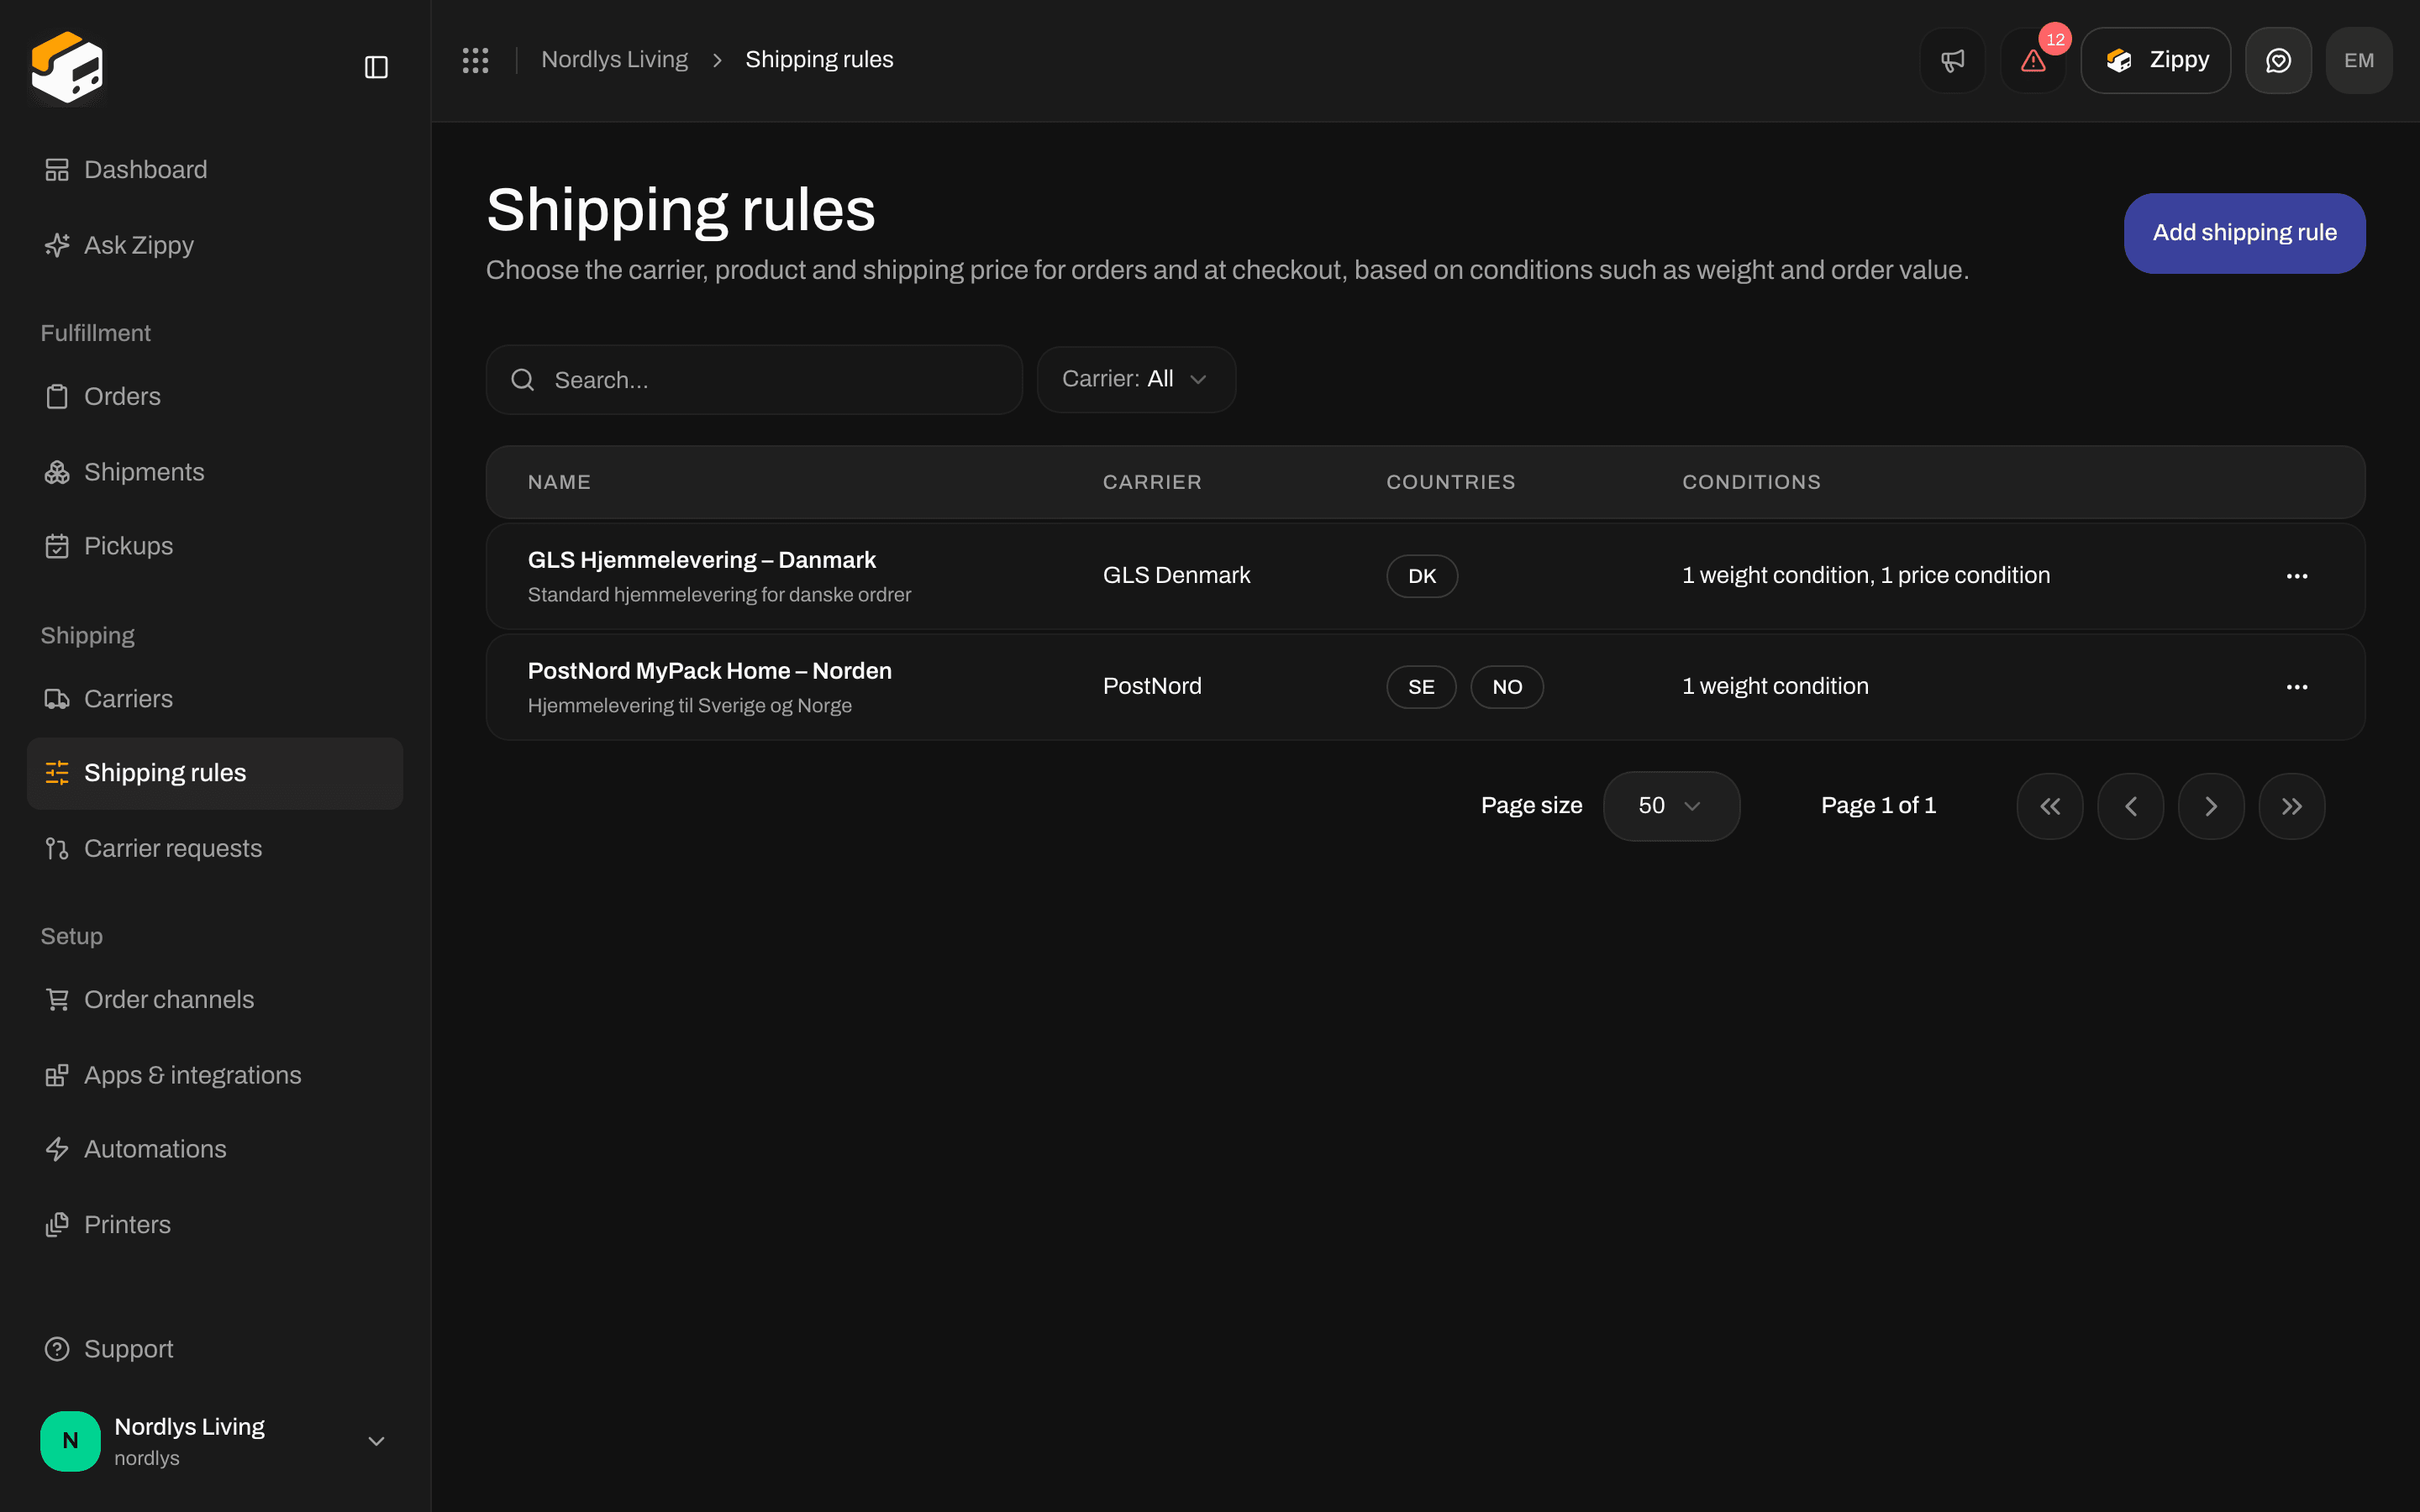The image size is (2420, 1512).
Task: Open support chat bubble icon in header
Action: point(2278,60)
